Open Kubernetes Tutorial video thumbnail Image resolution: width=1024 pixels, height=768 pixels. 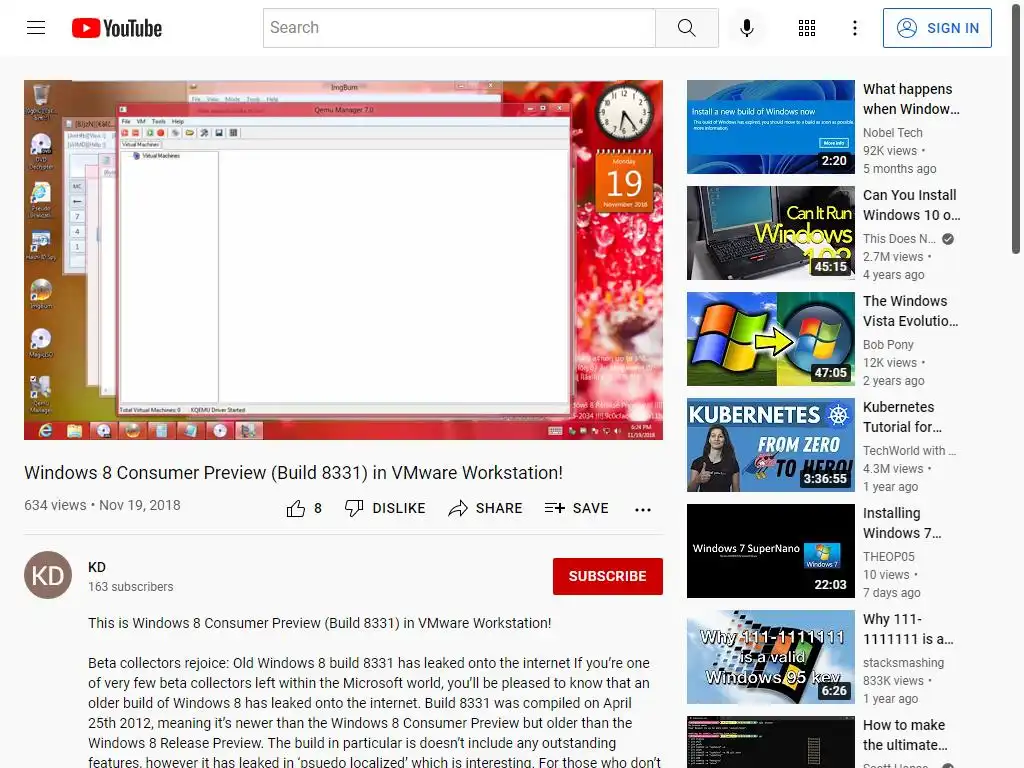771,445
